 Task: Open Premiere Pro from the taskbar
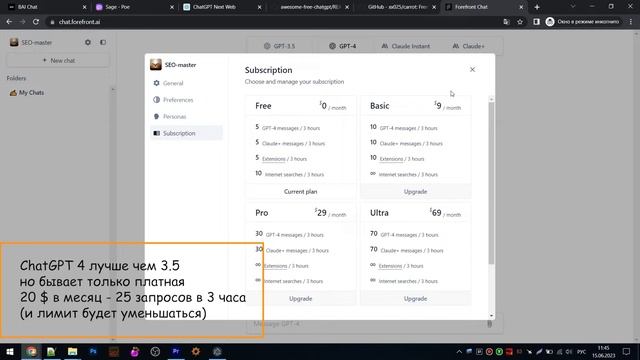coord(176,351)
